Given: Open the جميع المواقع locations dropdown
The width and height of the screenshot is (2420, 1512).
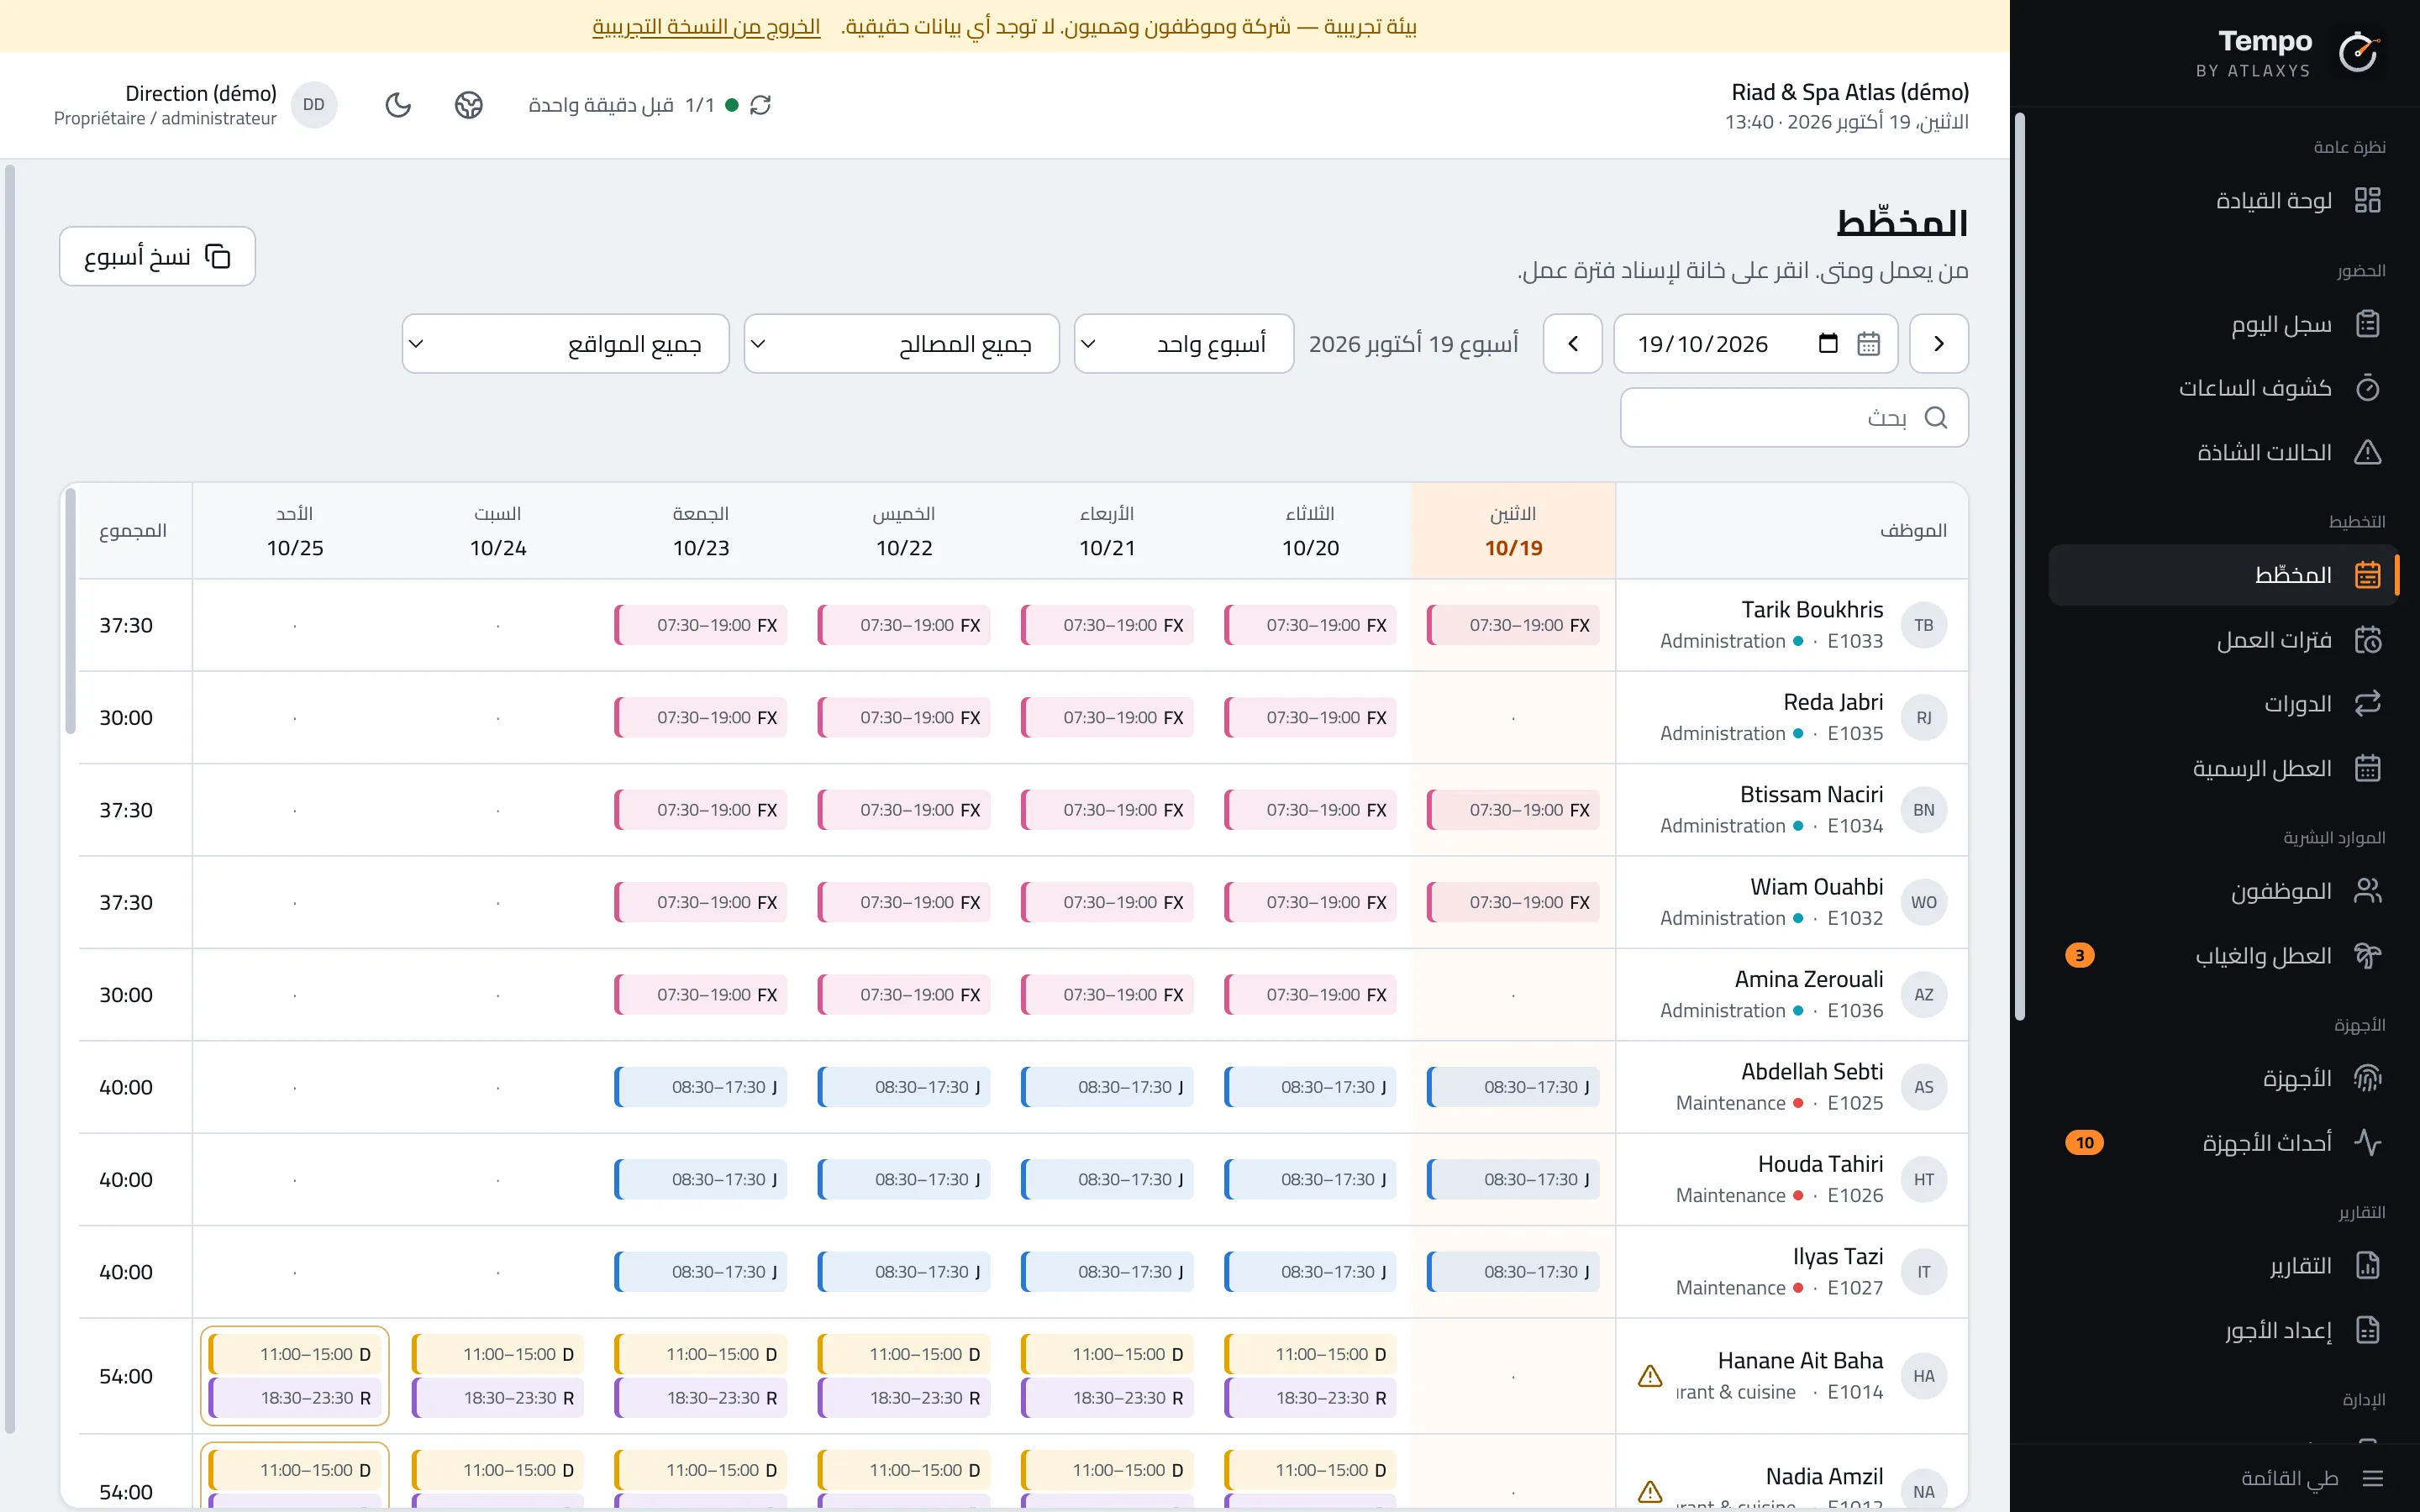Looking at the screenshot, I should pos(566,344).
